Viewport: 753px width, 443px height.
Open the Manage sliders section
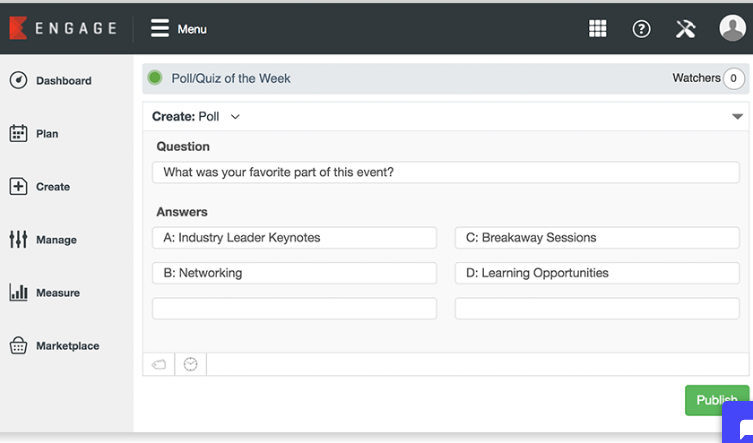55,240
